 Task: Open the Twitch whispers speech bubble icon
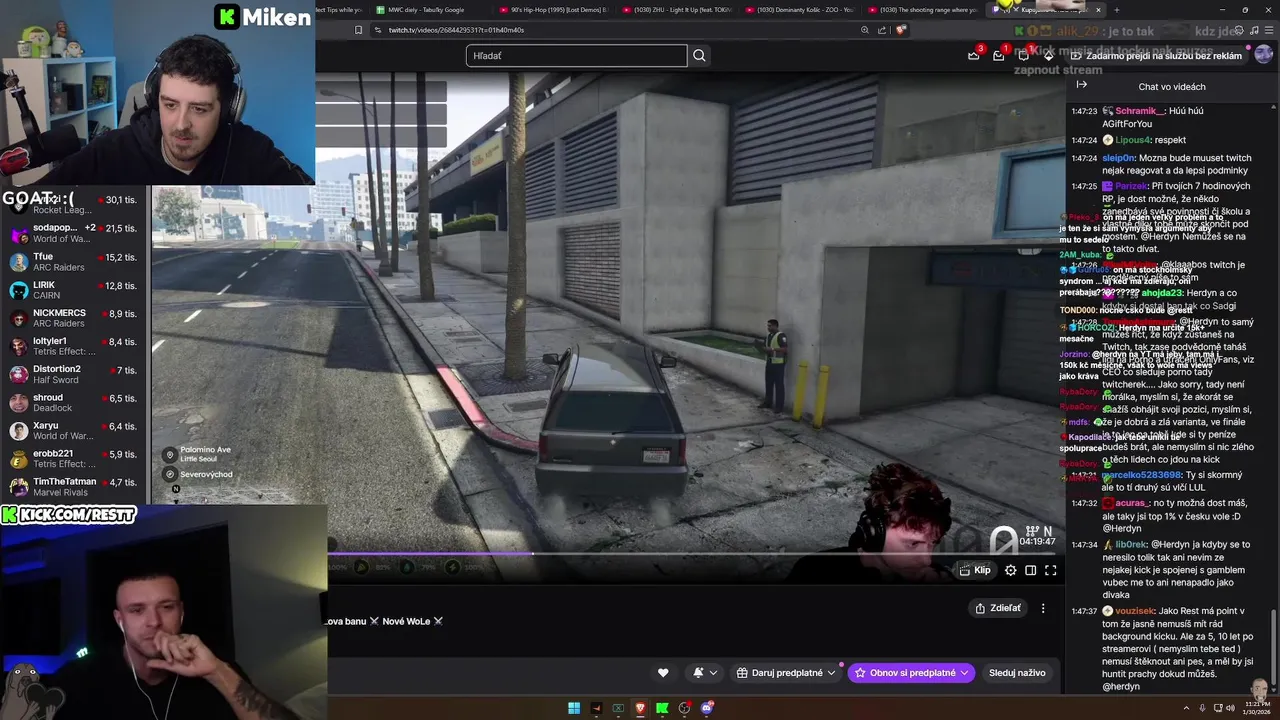point(1023,56)
